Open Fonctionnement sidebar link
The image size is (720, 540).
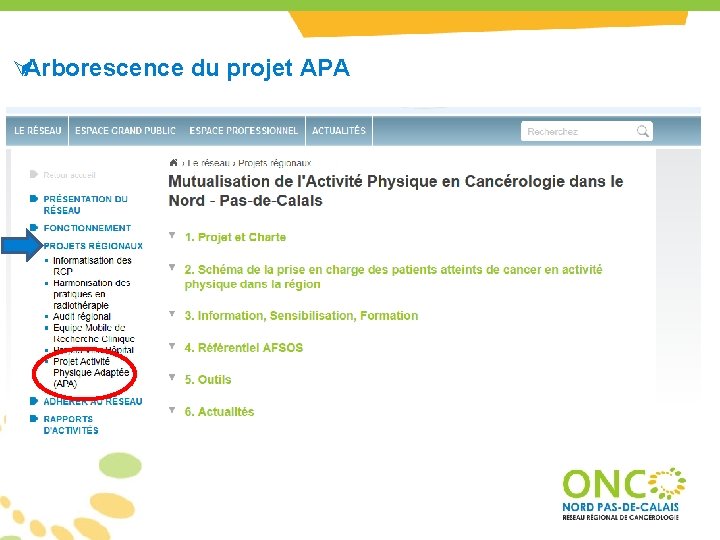(87, 228)
